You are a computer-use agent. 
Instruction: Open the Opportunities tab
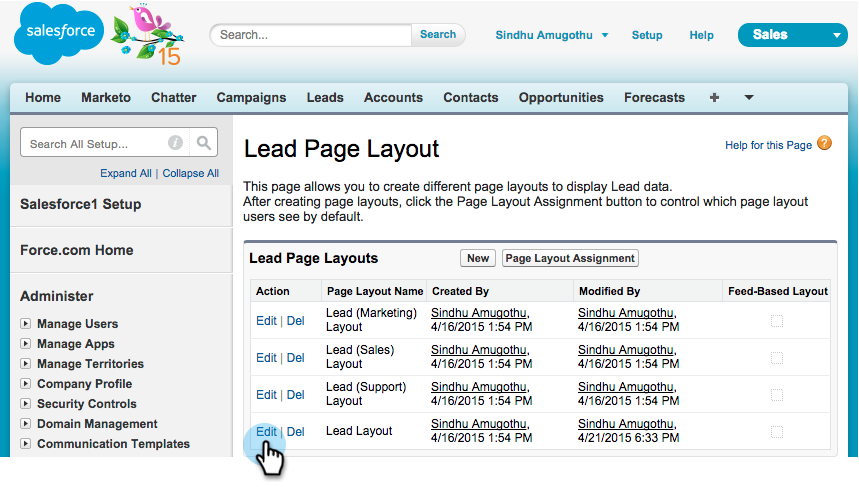pos(561,98)
